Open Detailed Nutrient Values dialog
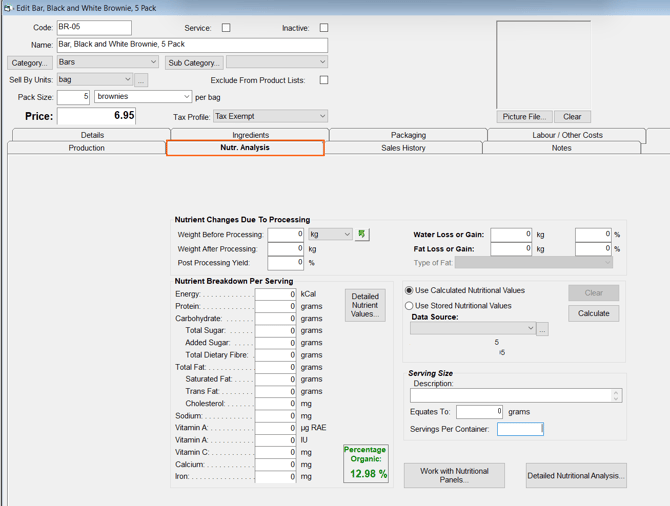The image size is (670, 506). (x=365, y=305)
